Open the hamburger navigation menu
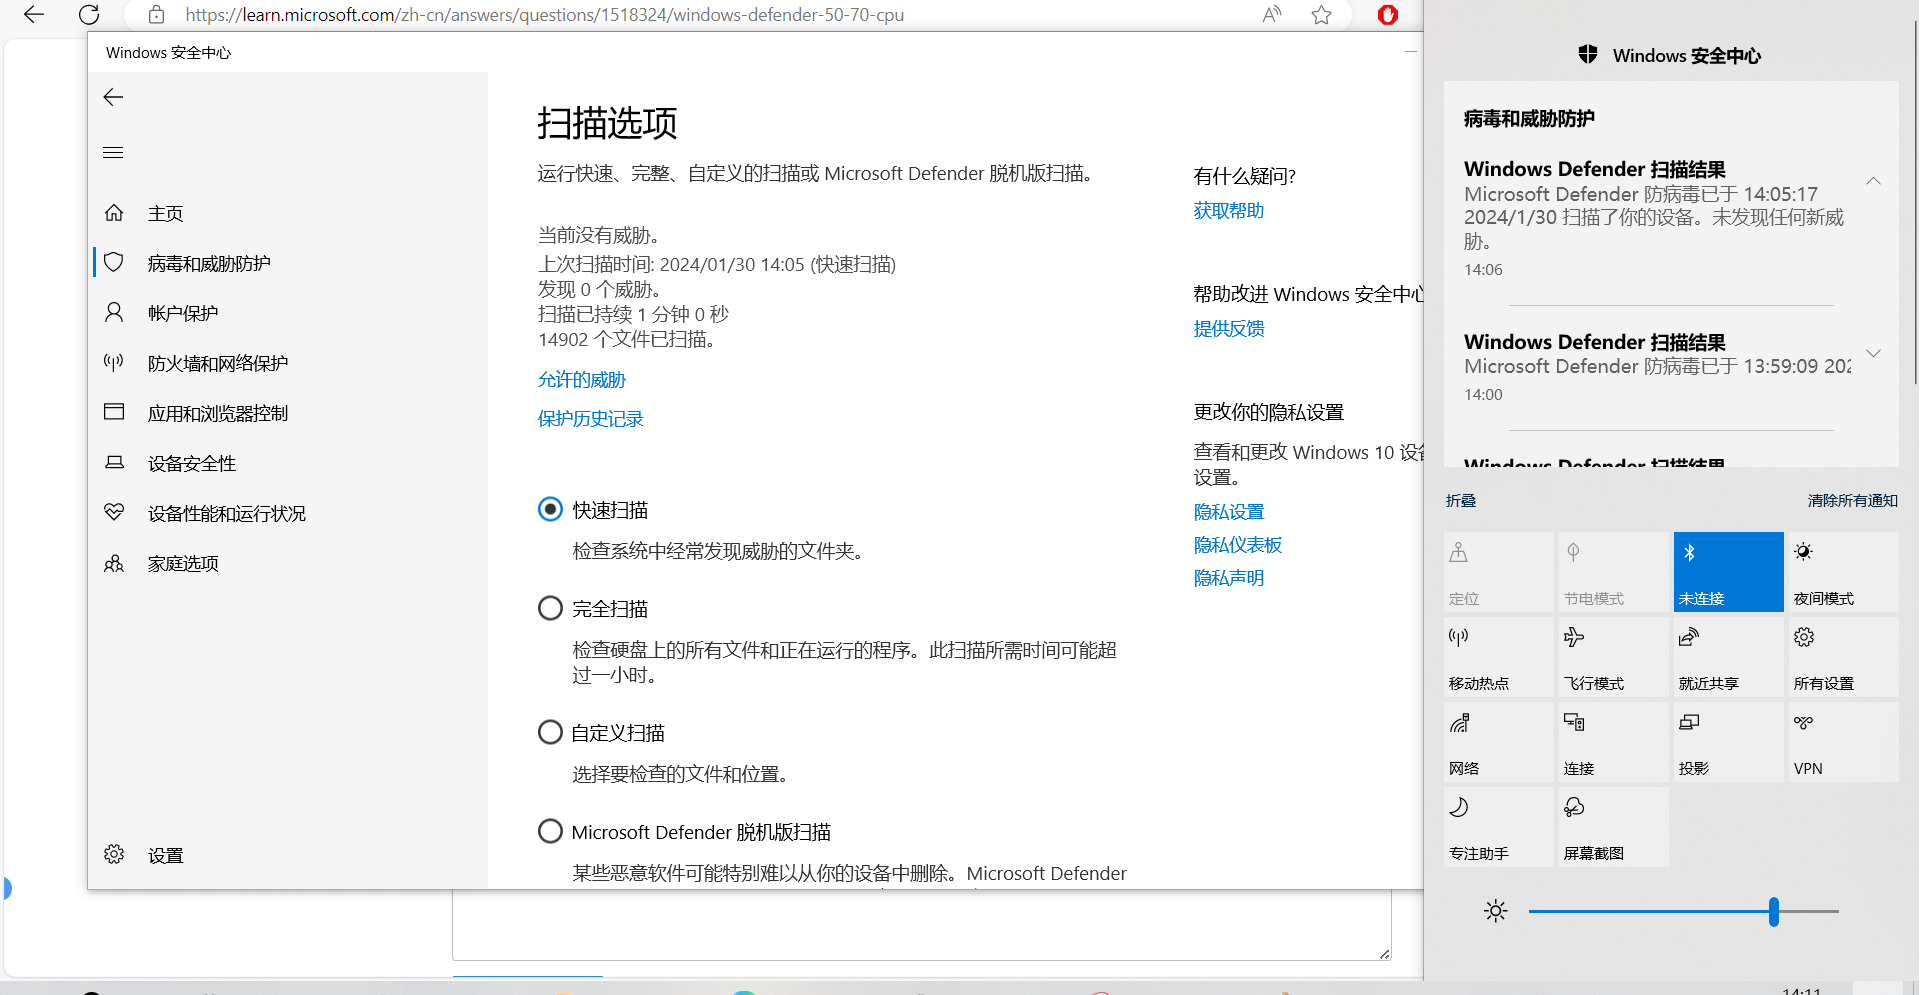 [113, 153]
